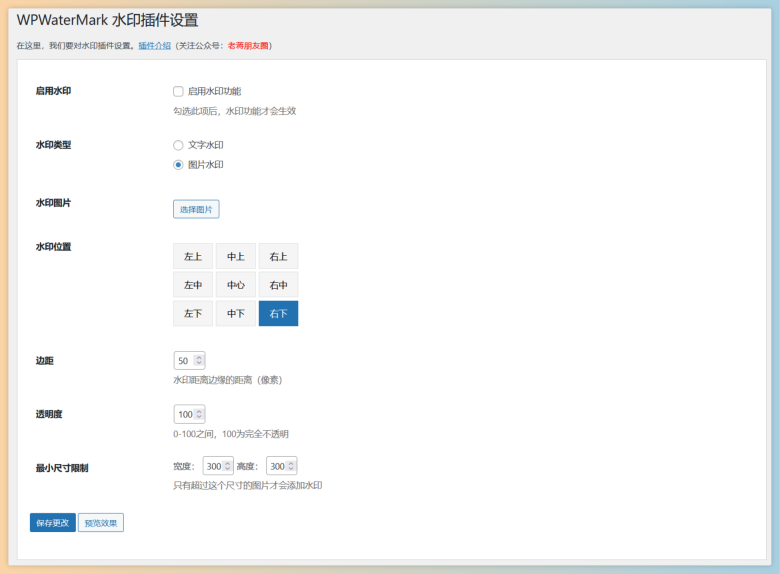The width and height of the screenshot is (780, 574).
Task: Click the 宽度 field spinner arrows
Action: tap(227, 466)
